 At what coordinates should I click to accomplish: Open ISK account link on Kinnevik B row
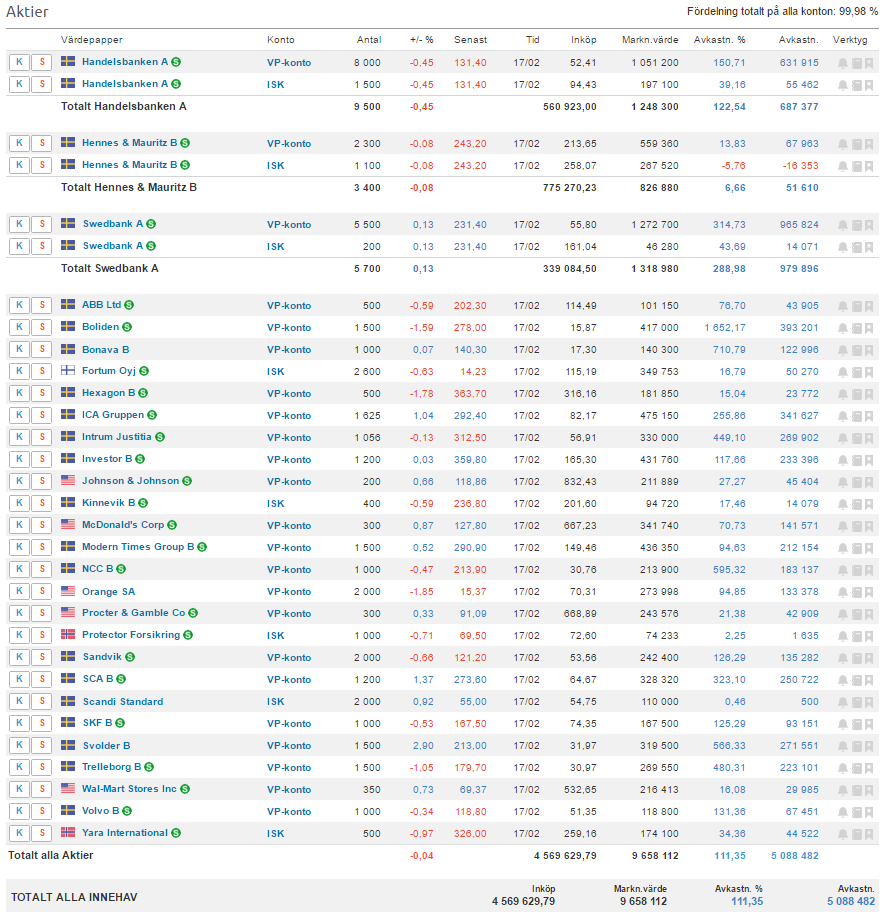(x=276, y=504)
